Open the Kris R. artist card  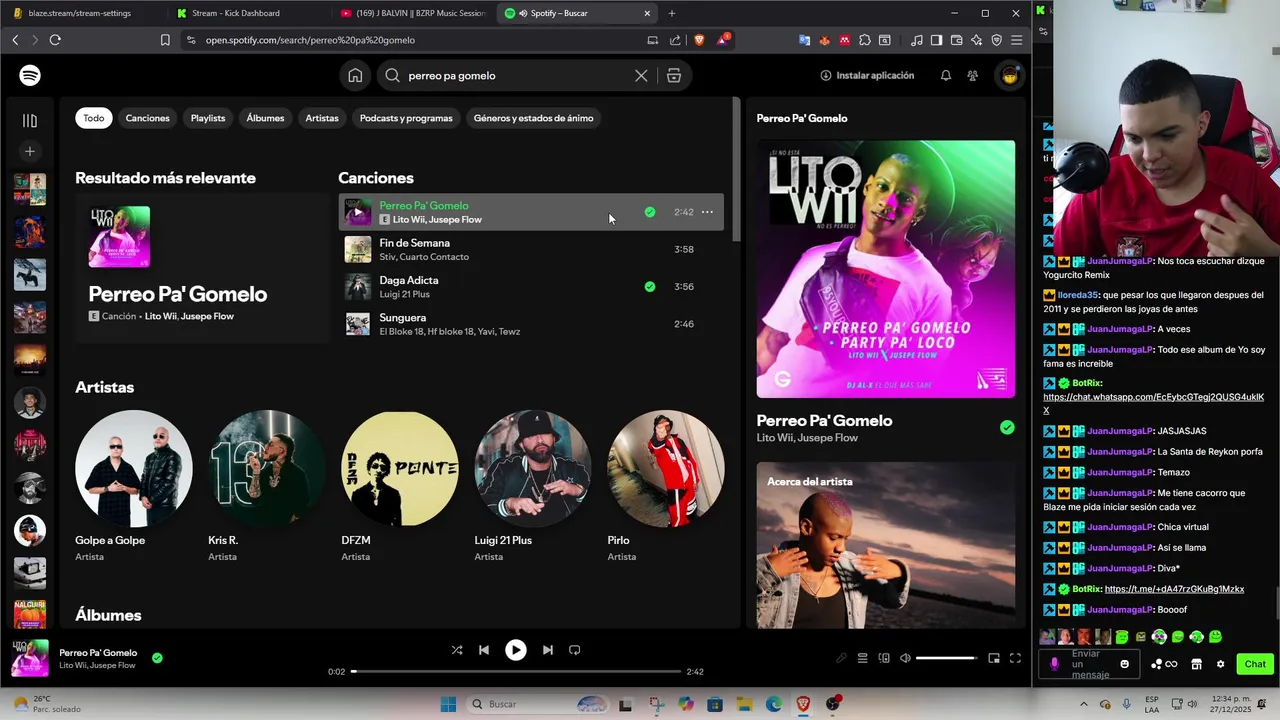coord(266,485)
